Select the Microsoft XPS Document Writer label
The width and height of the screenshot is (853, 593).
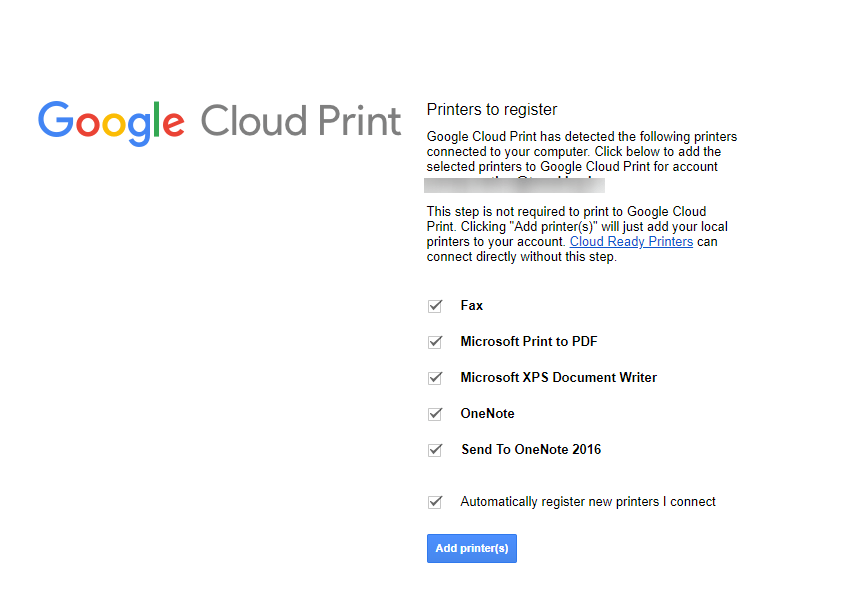(x=557, y=378)
